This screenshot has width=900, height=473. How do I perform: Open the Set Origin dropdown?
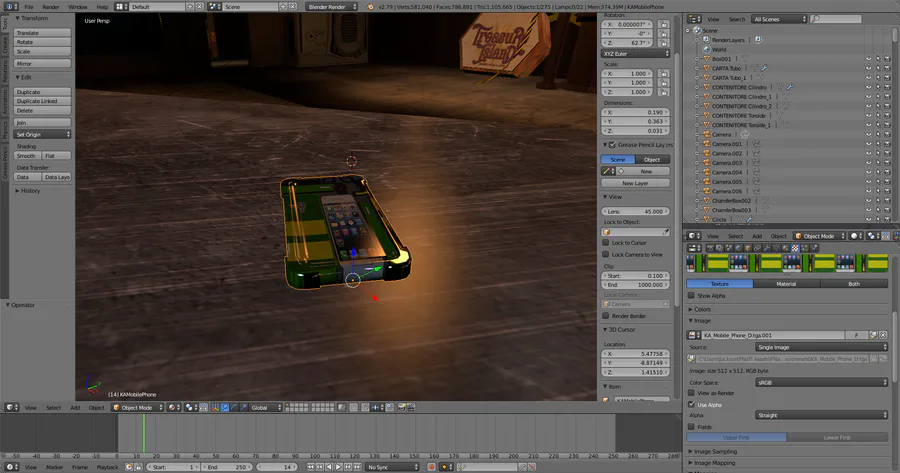(42, 134)
